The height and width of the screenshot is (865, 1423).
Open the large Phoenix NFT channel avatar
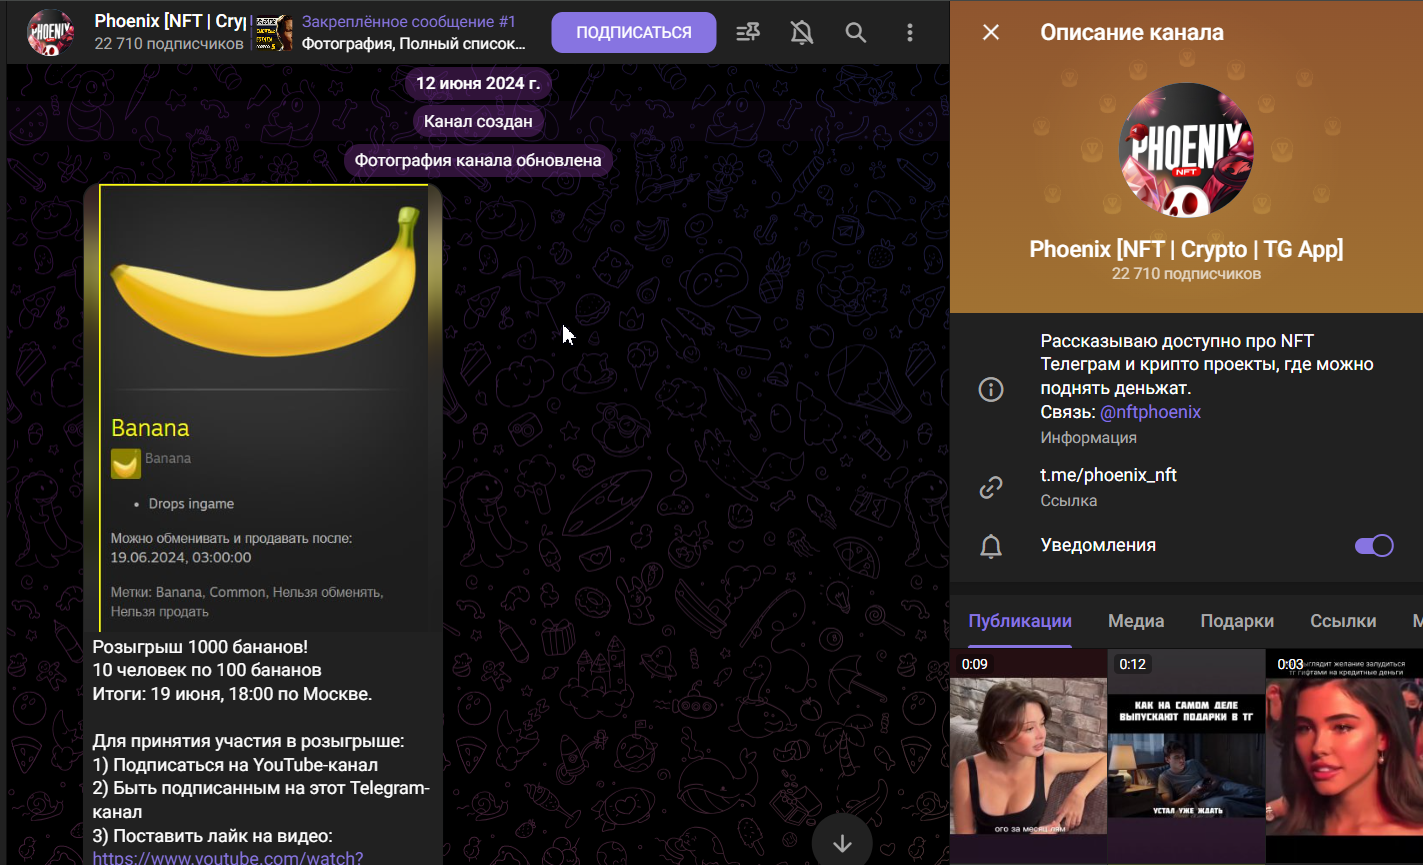1186,150
